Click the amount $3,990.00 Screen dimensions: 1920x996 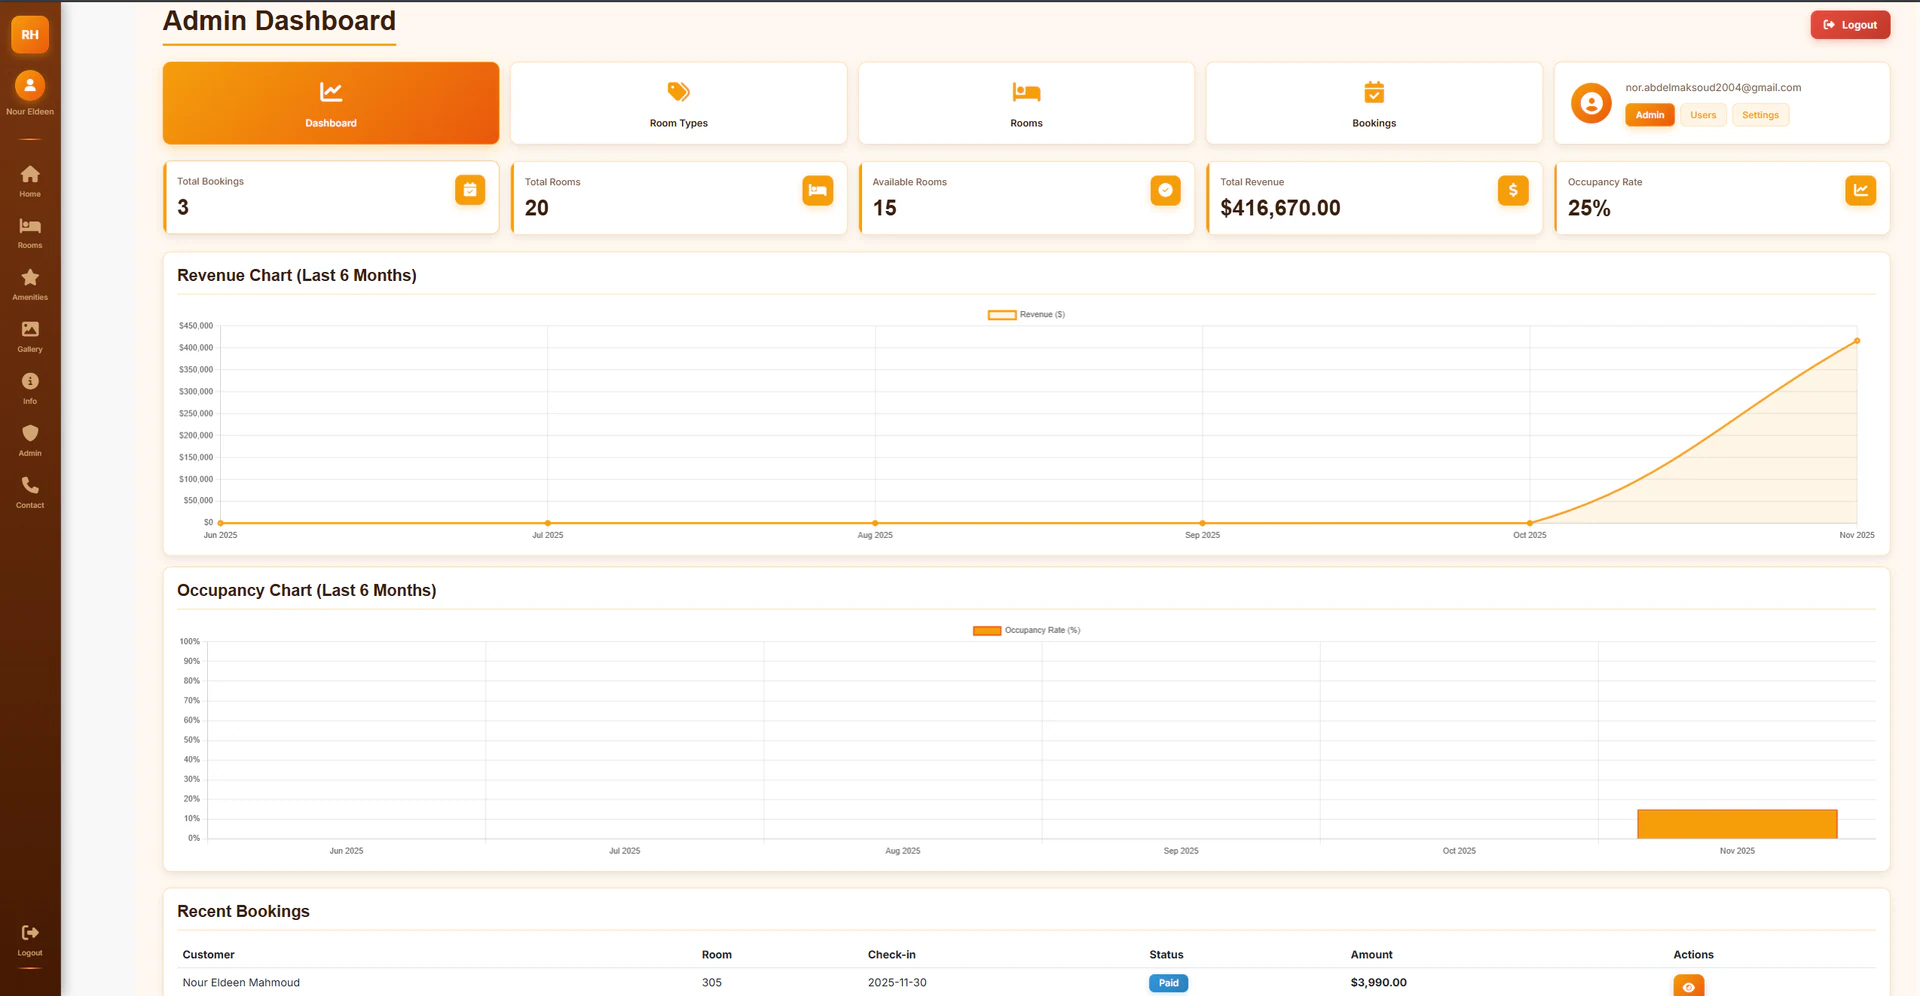(1378, 982)
